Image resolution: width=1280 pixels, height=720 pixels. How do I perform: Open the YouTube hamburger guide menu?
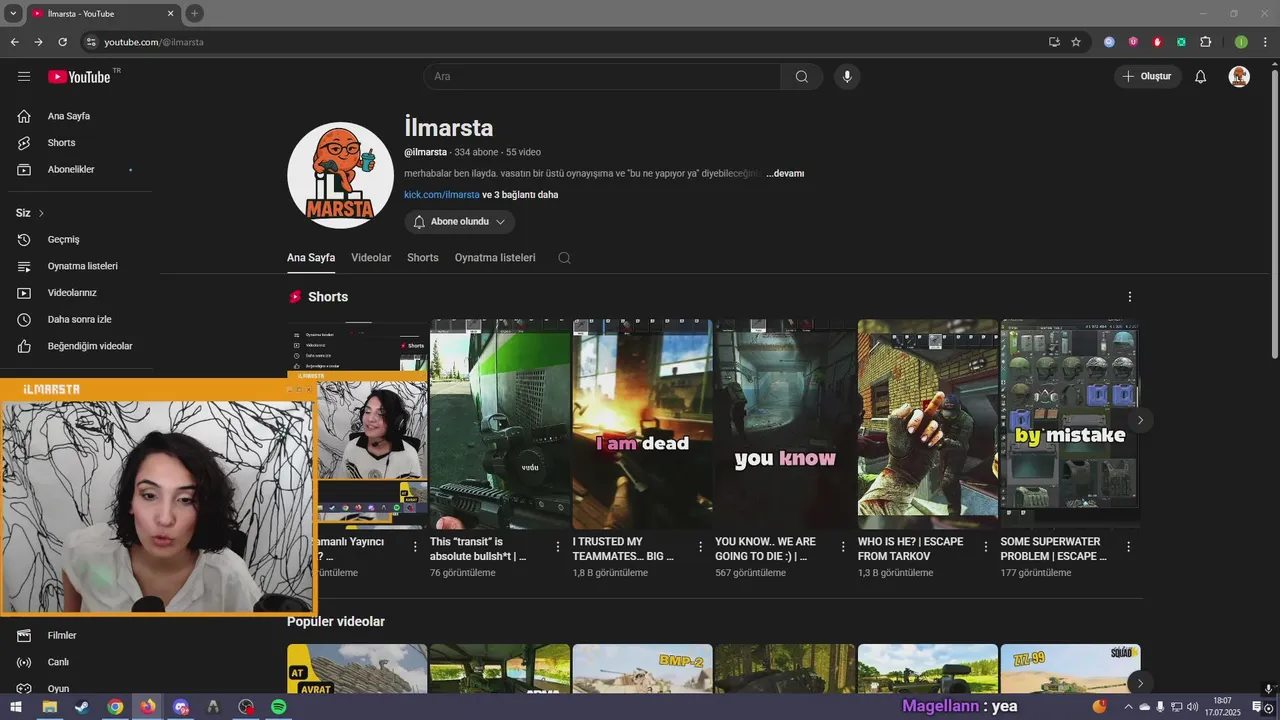[x=24, y=76]
